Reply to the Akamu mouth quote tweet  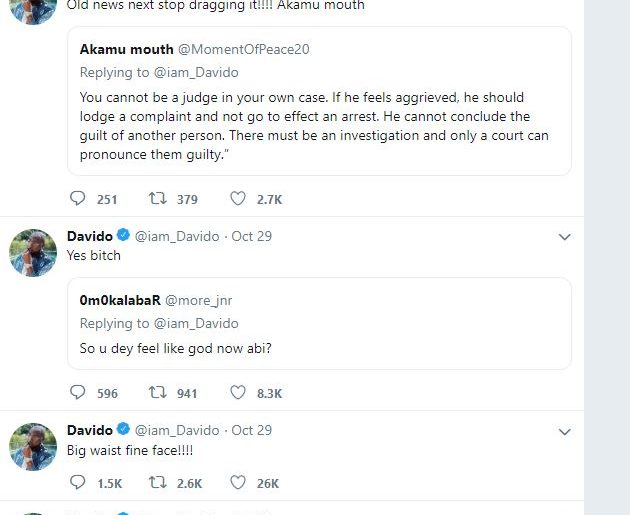point(79,199)
